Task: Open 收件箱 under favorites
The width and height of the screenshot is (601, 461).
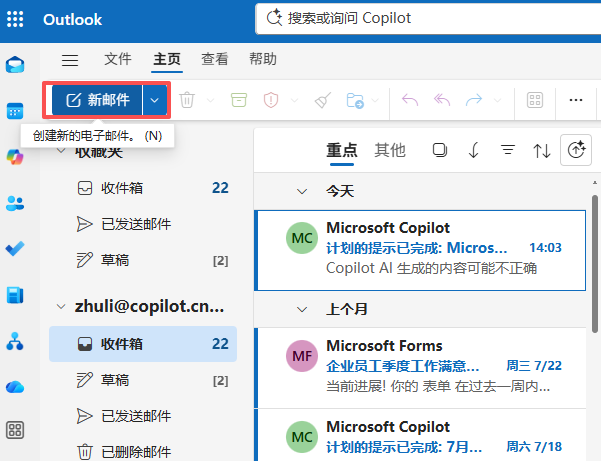Action: pos(143,188)
